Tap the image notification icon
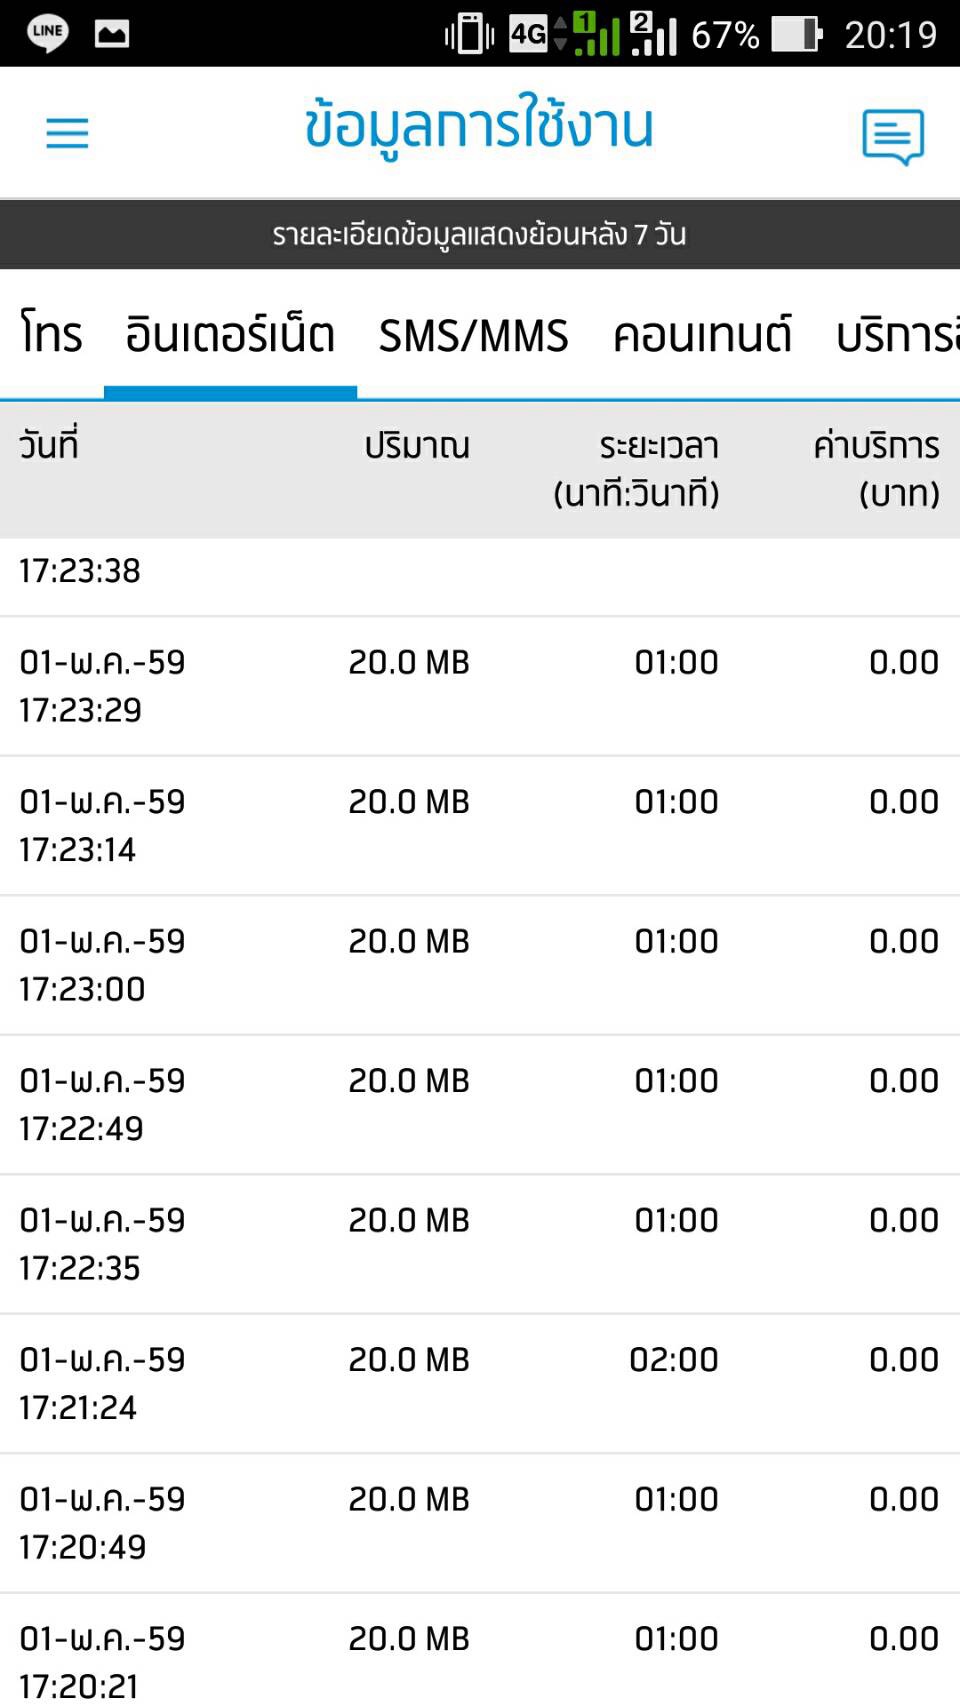Screen dimensions: 960x1706 point(111,34)
